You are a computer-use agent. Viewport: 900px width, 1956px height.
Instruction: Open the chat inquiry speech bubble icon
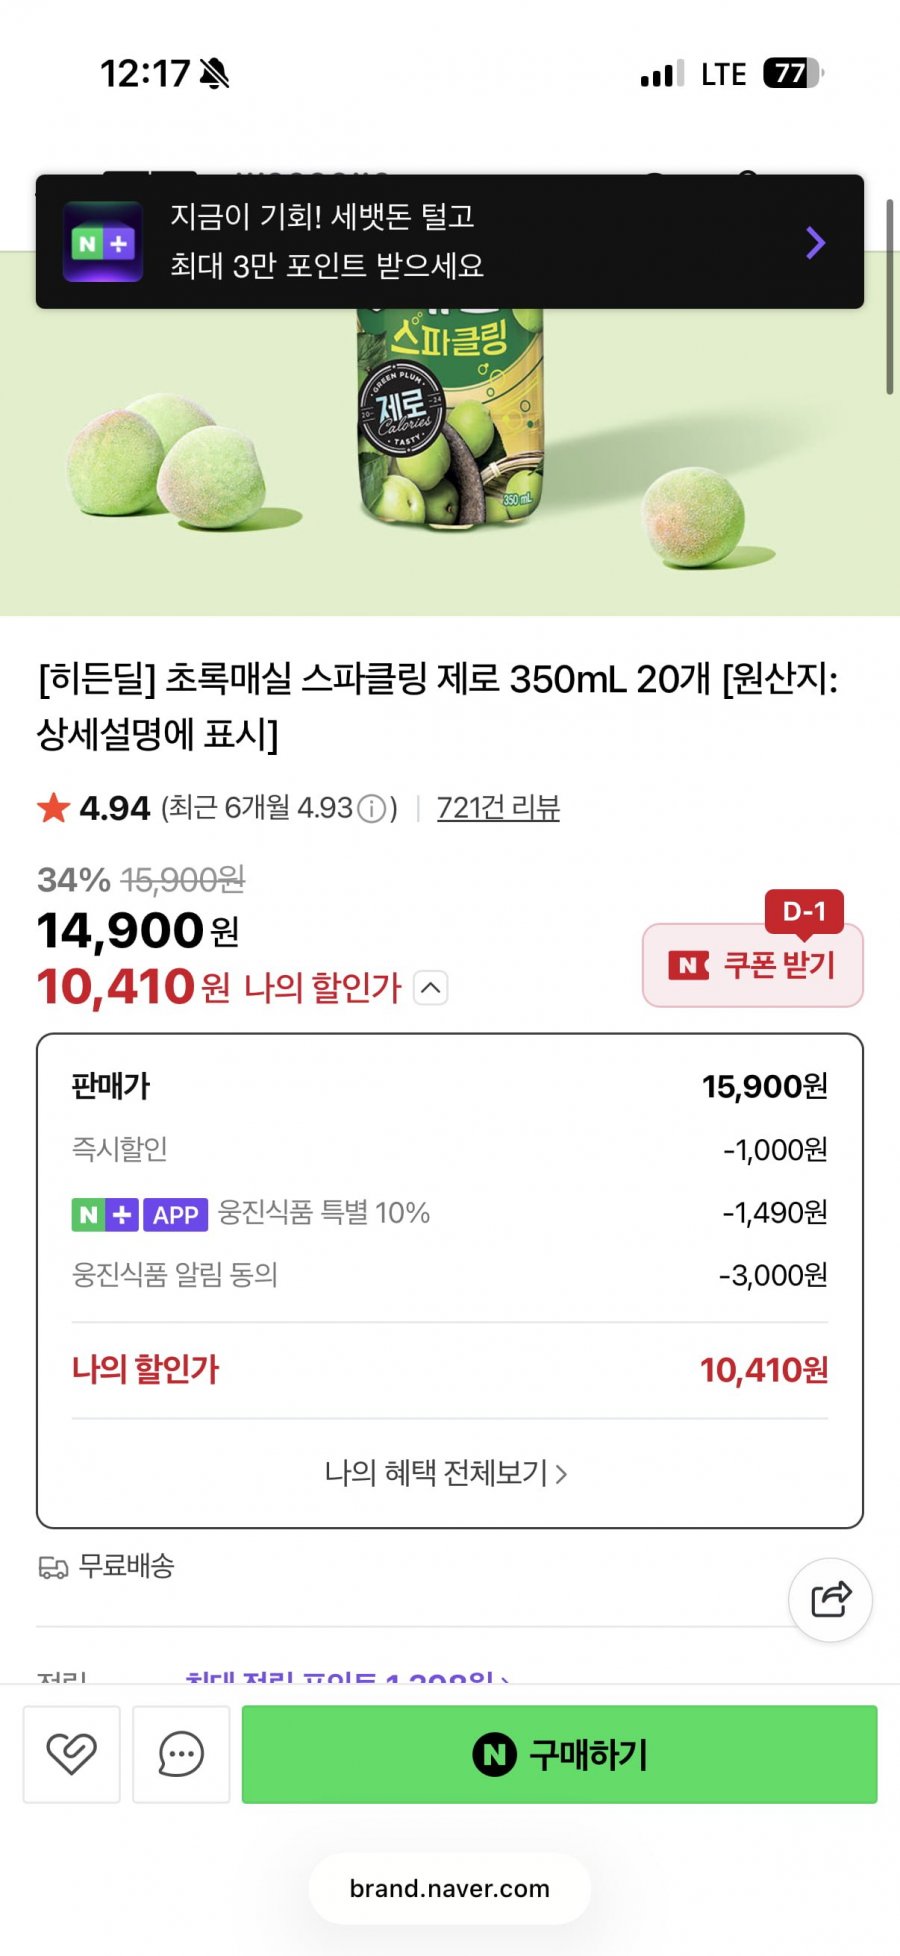[x=181, y=1754]
